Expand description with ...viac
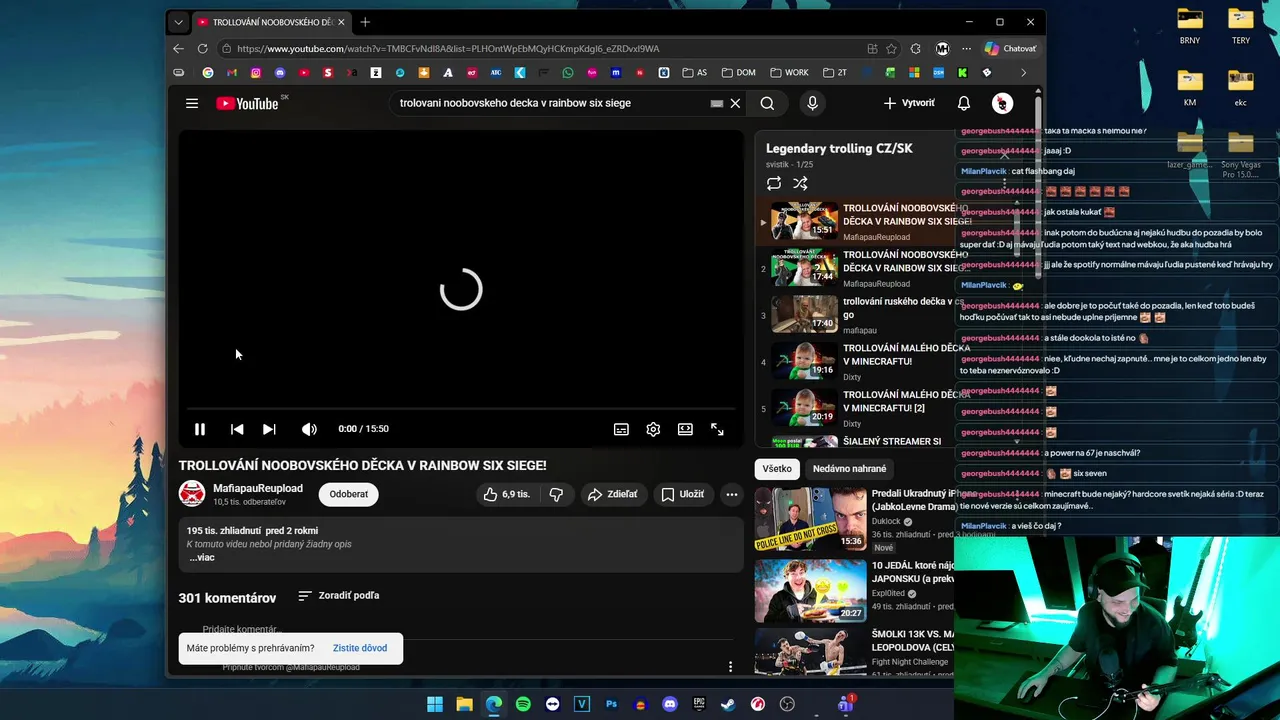 (202, 558)
